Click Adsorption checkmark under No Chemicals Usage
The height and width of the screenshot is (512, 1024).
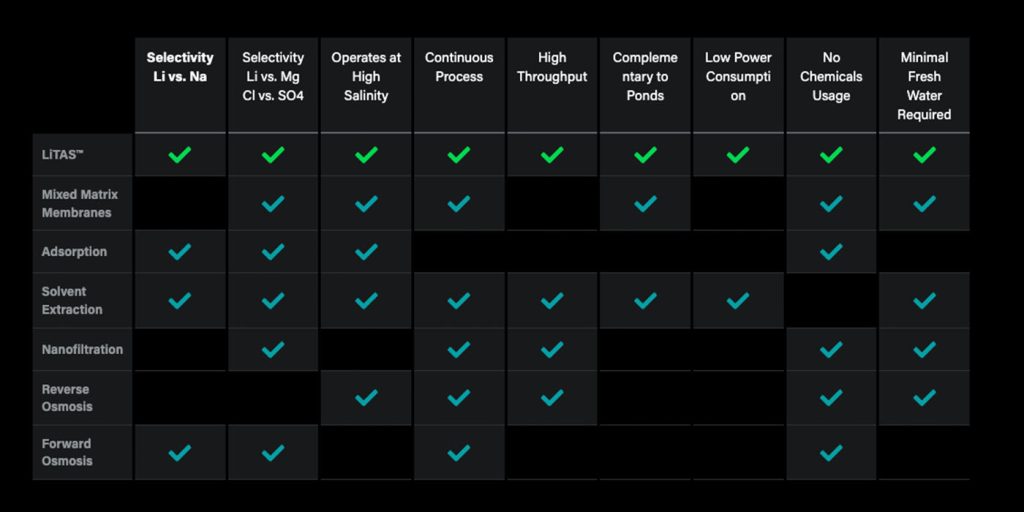pos(831,252)
